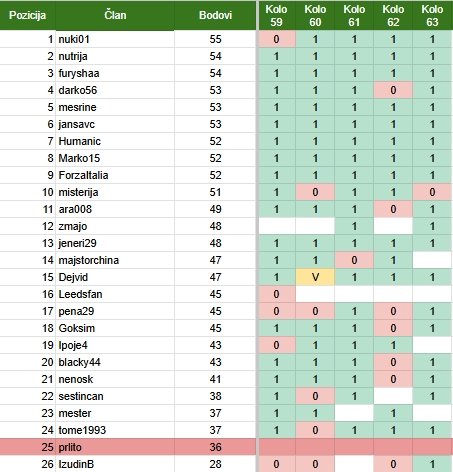453x472 pixels.
Task: Select nuki01's red 0 in Kolo 59
Action: pyautogui.click(x=276, y=39)
